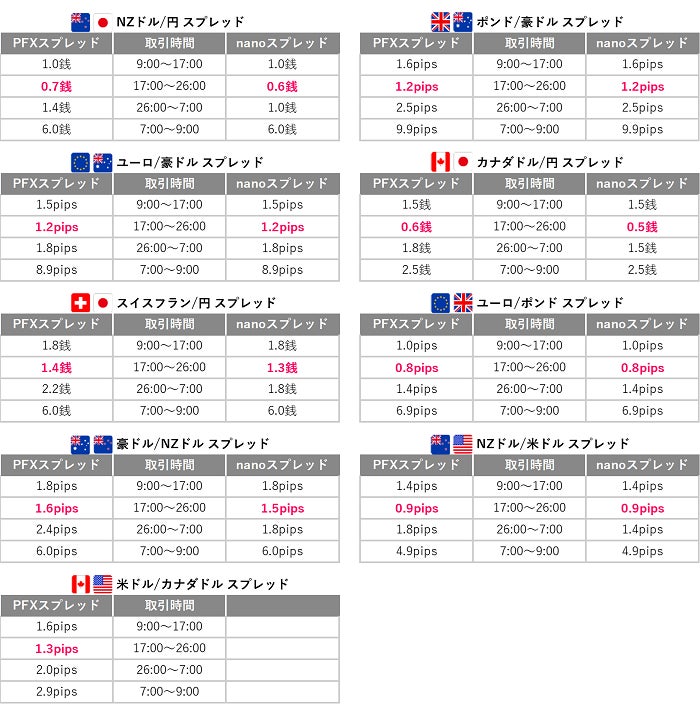Image resolution: width=700 pixels, height=704 pixels.
Task: Click the EU flag beside ユーロ/豪ドル
Action: 80,163
